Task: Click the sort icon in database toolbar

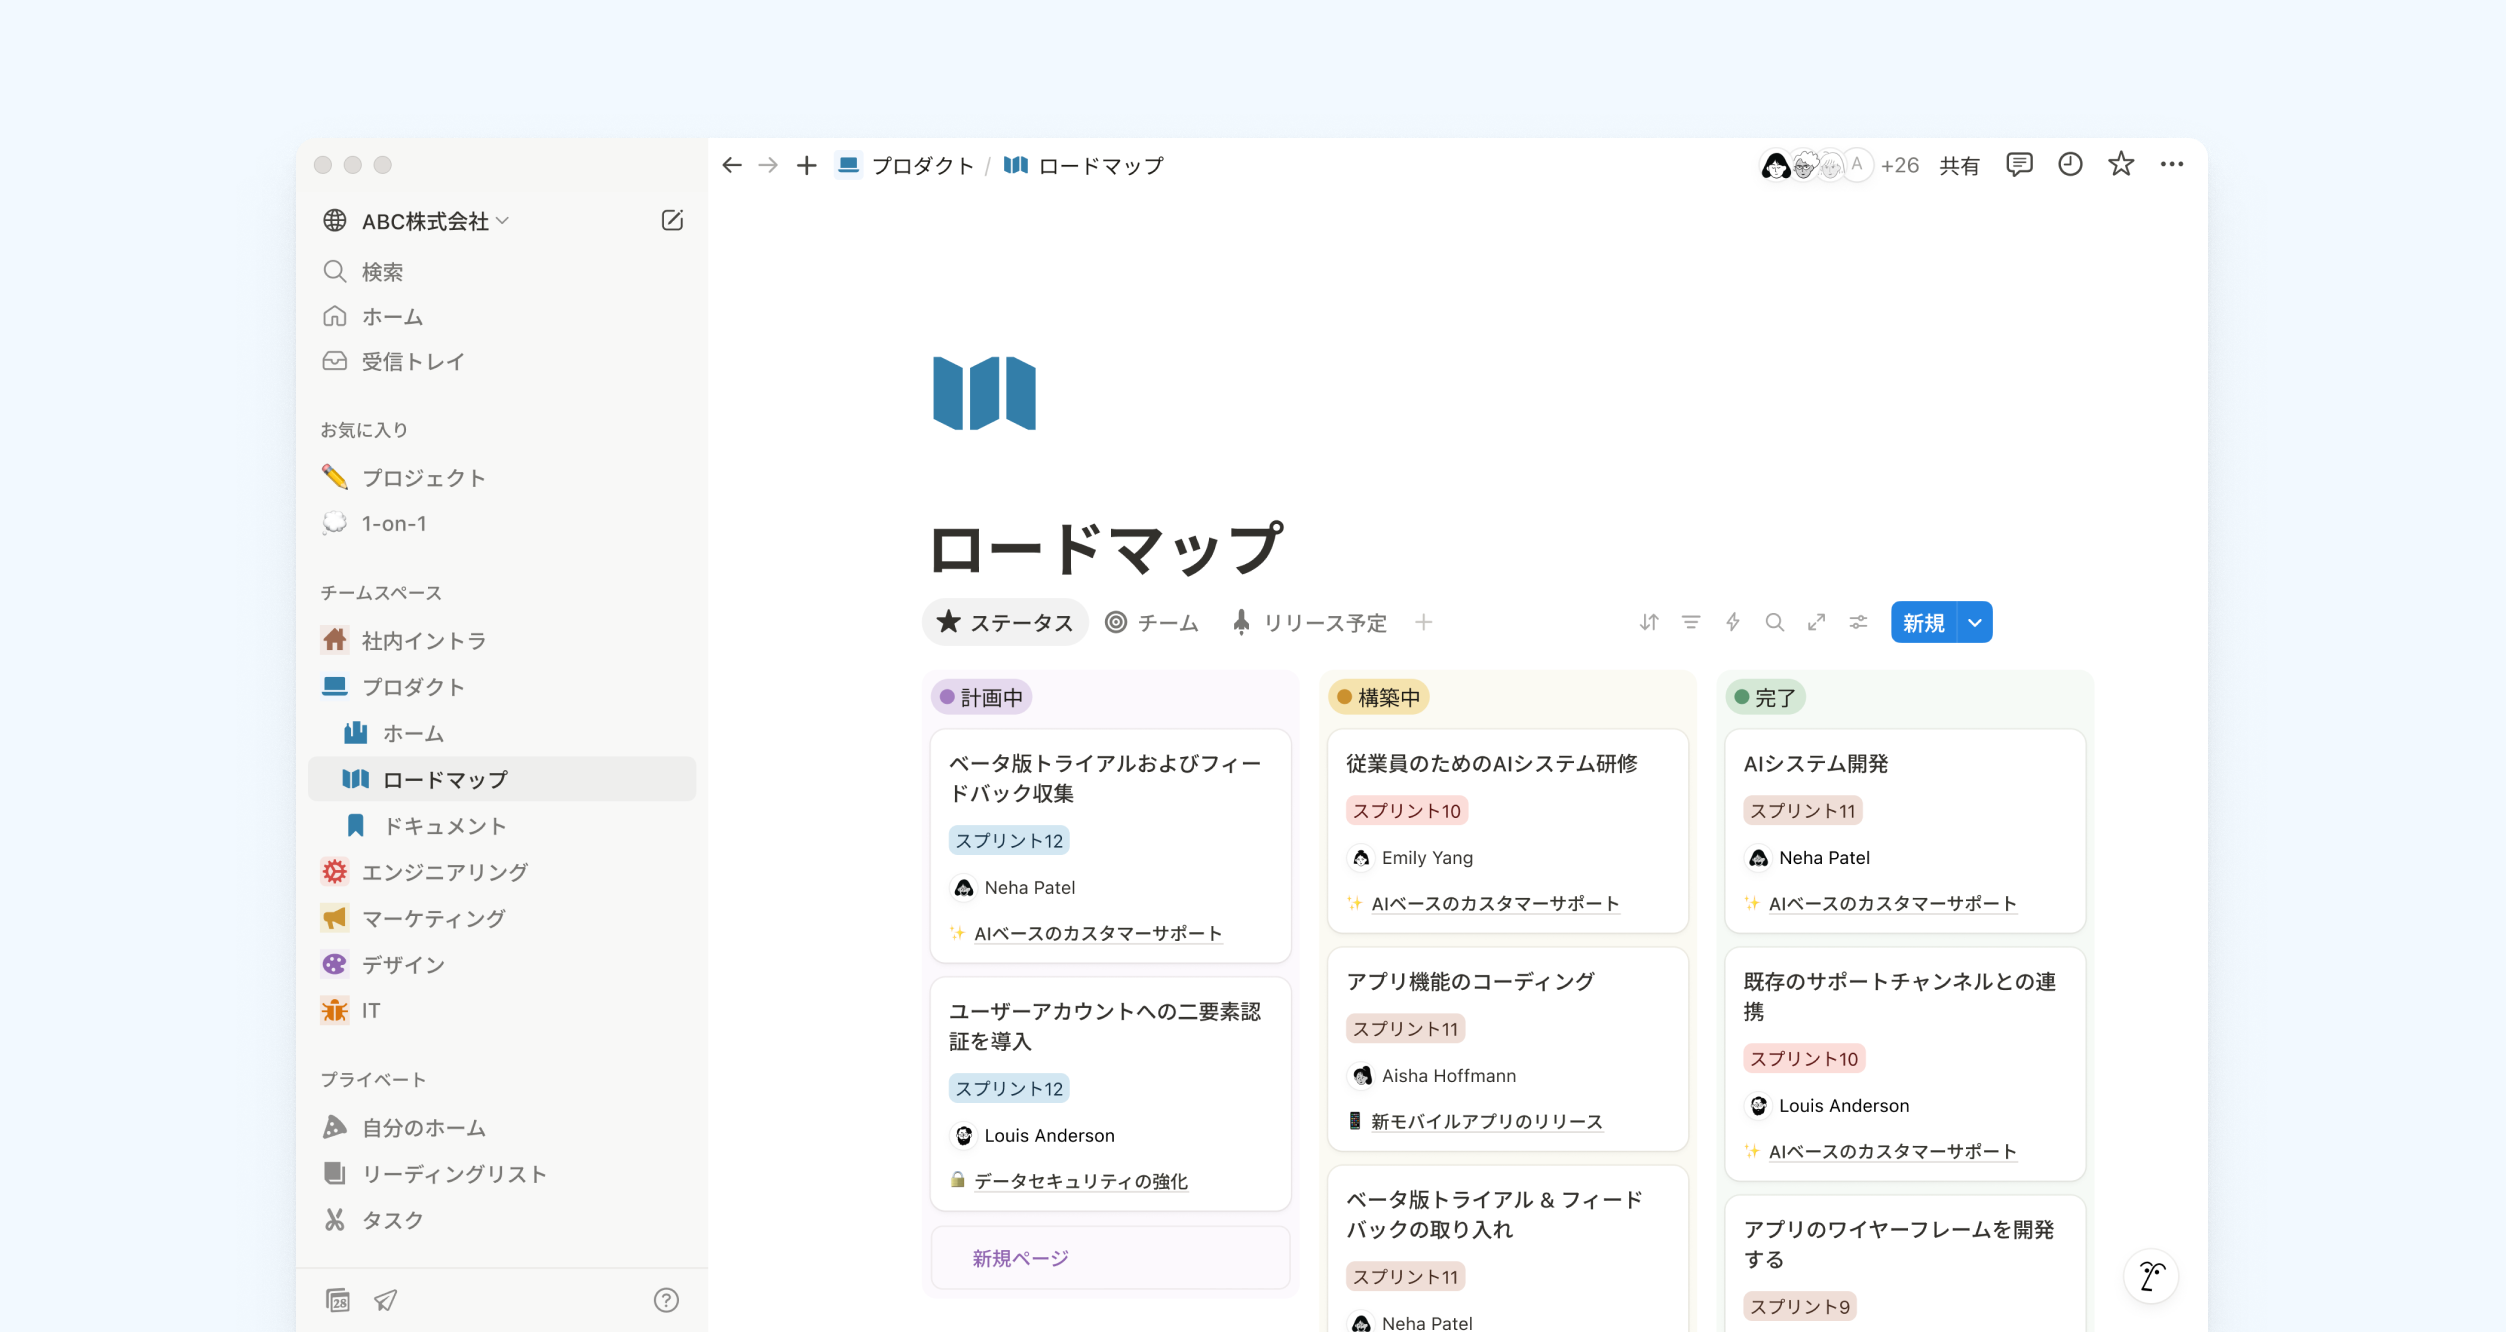Action: coord(1649,622)
